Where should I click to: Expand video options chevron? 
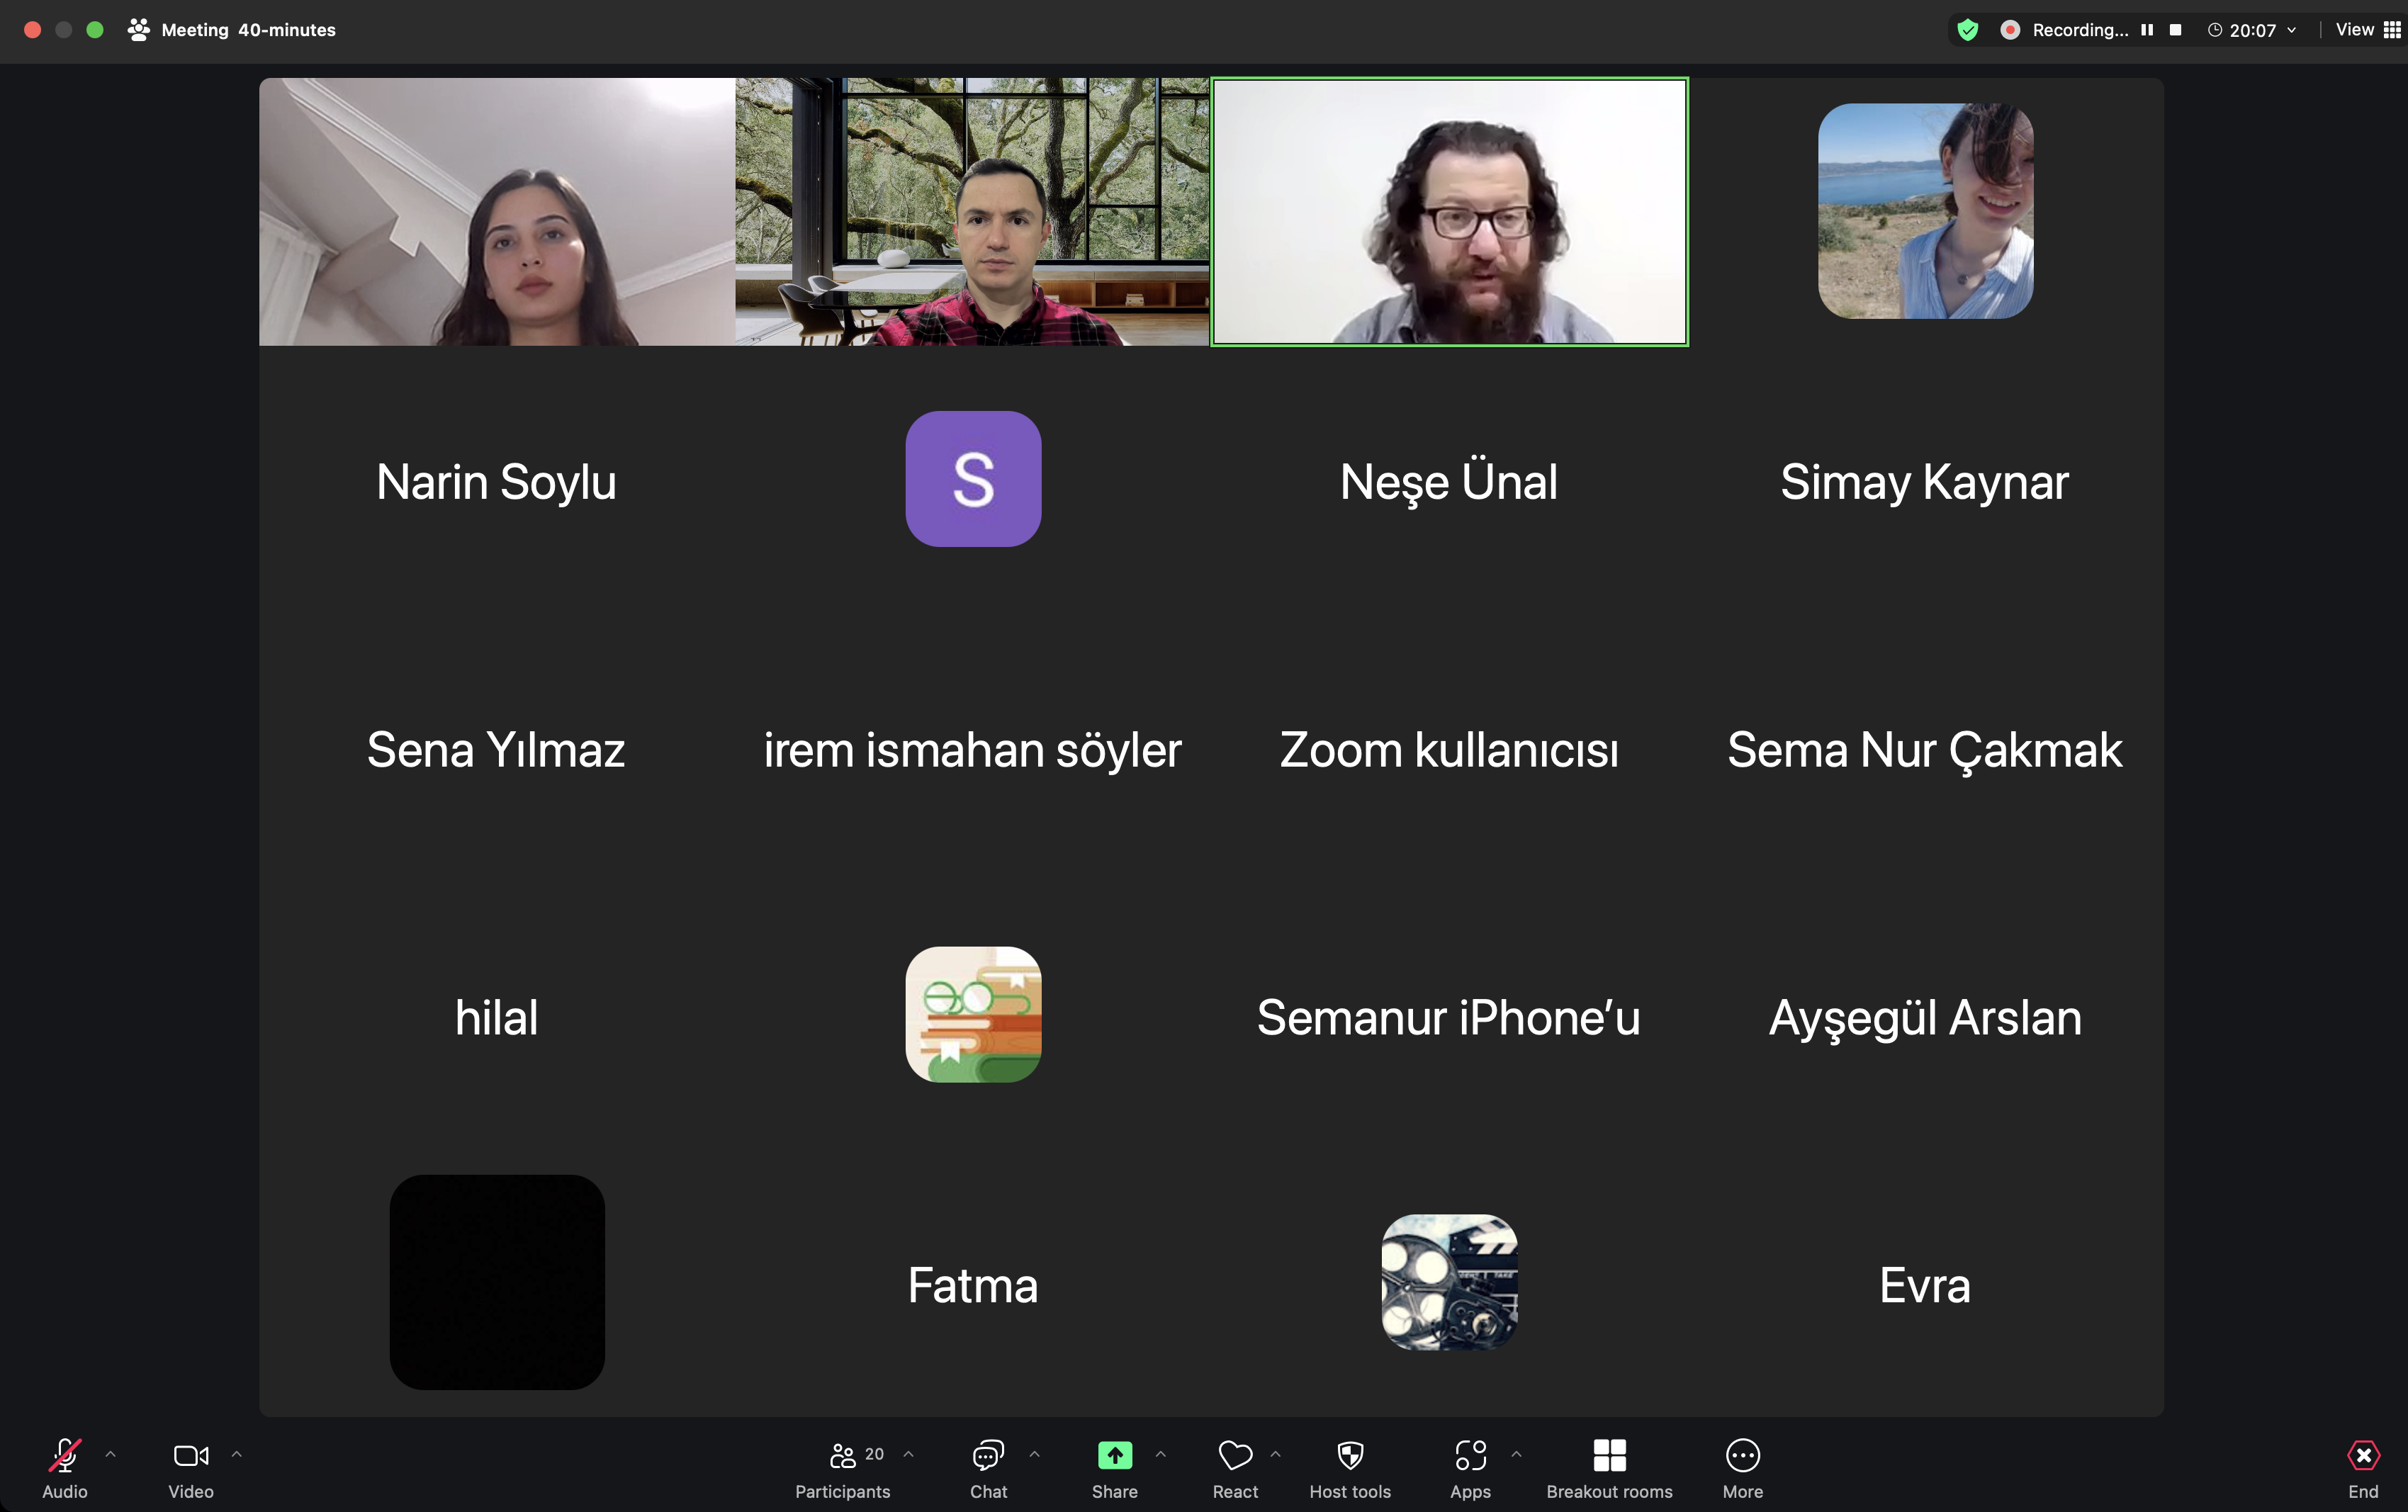point(237,1454)
